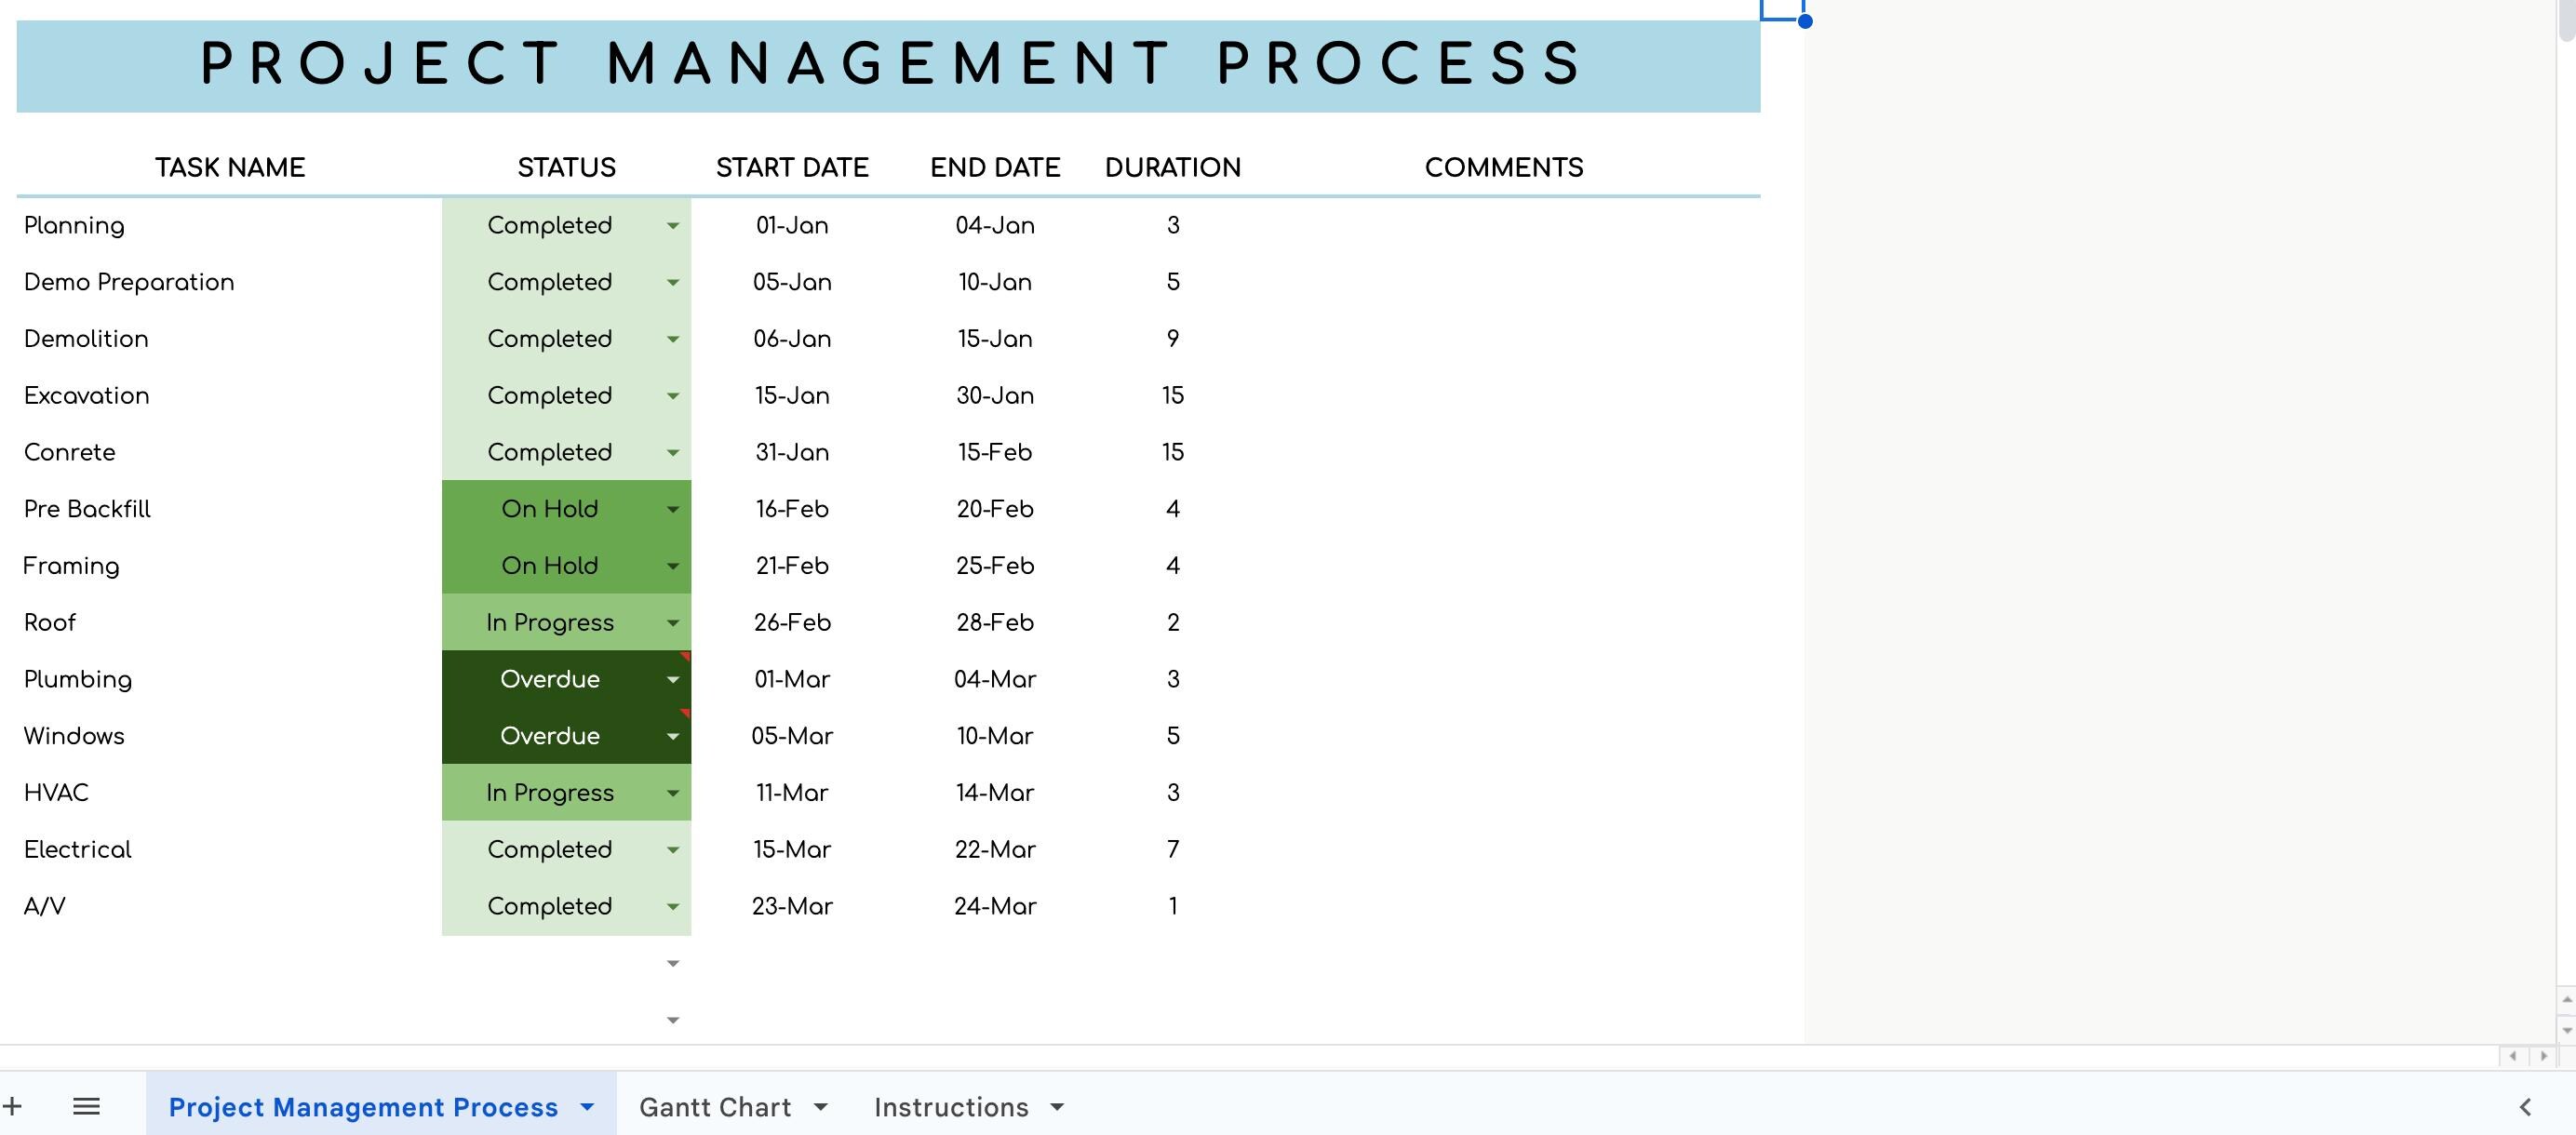Open the all-sheets list icon
2576x1135 pixels.
point(86,1106)
